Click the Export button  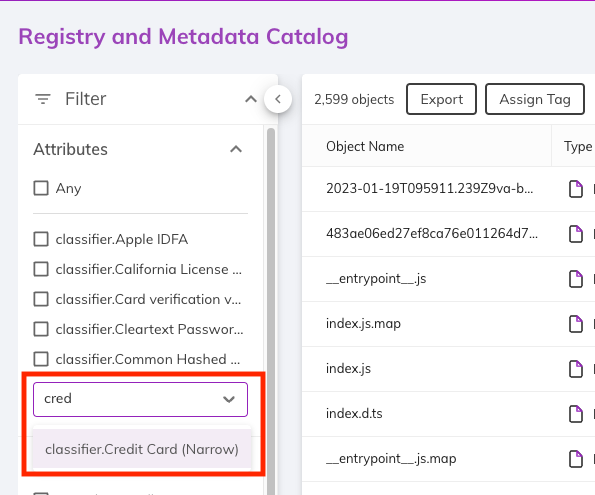click(x=441, y=99)
